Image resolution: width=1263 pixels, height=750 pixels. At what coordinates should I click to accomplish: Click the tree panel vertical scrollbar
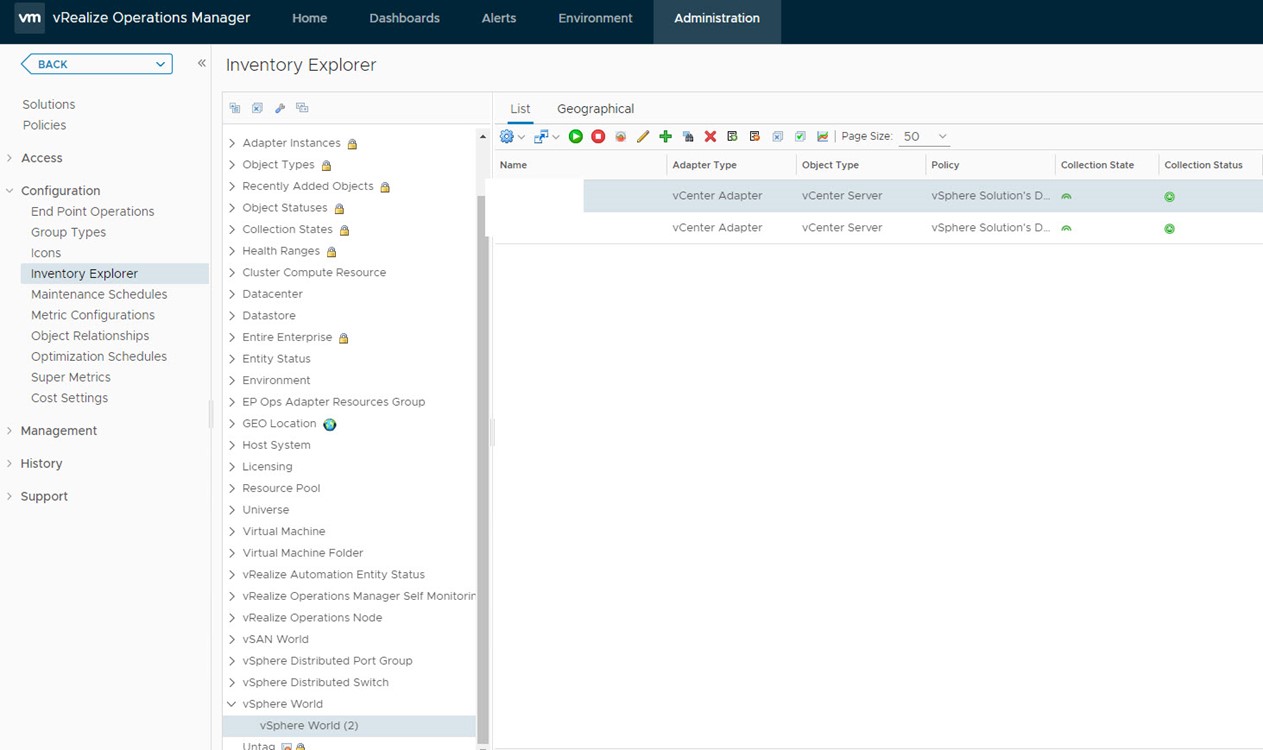483,470
